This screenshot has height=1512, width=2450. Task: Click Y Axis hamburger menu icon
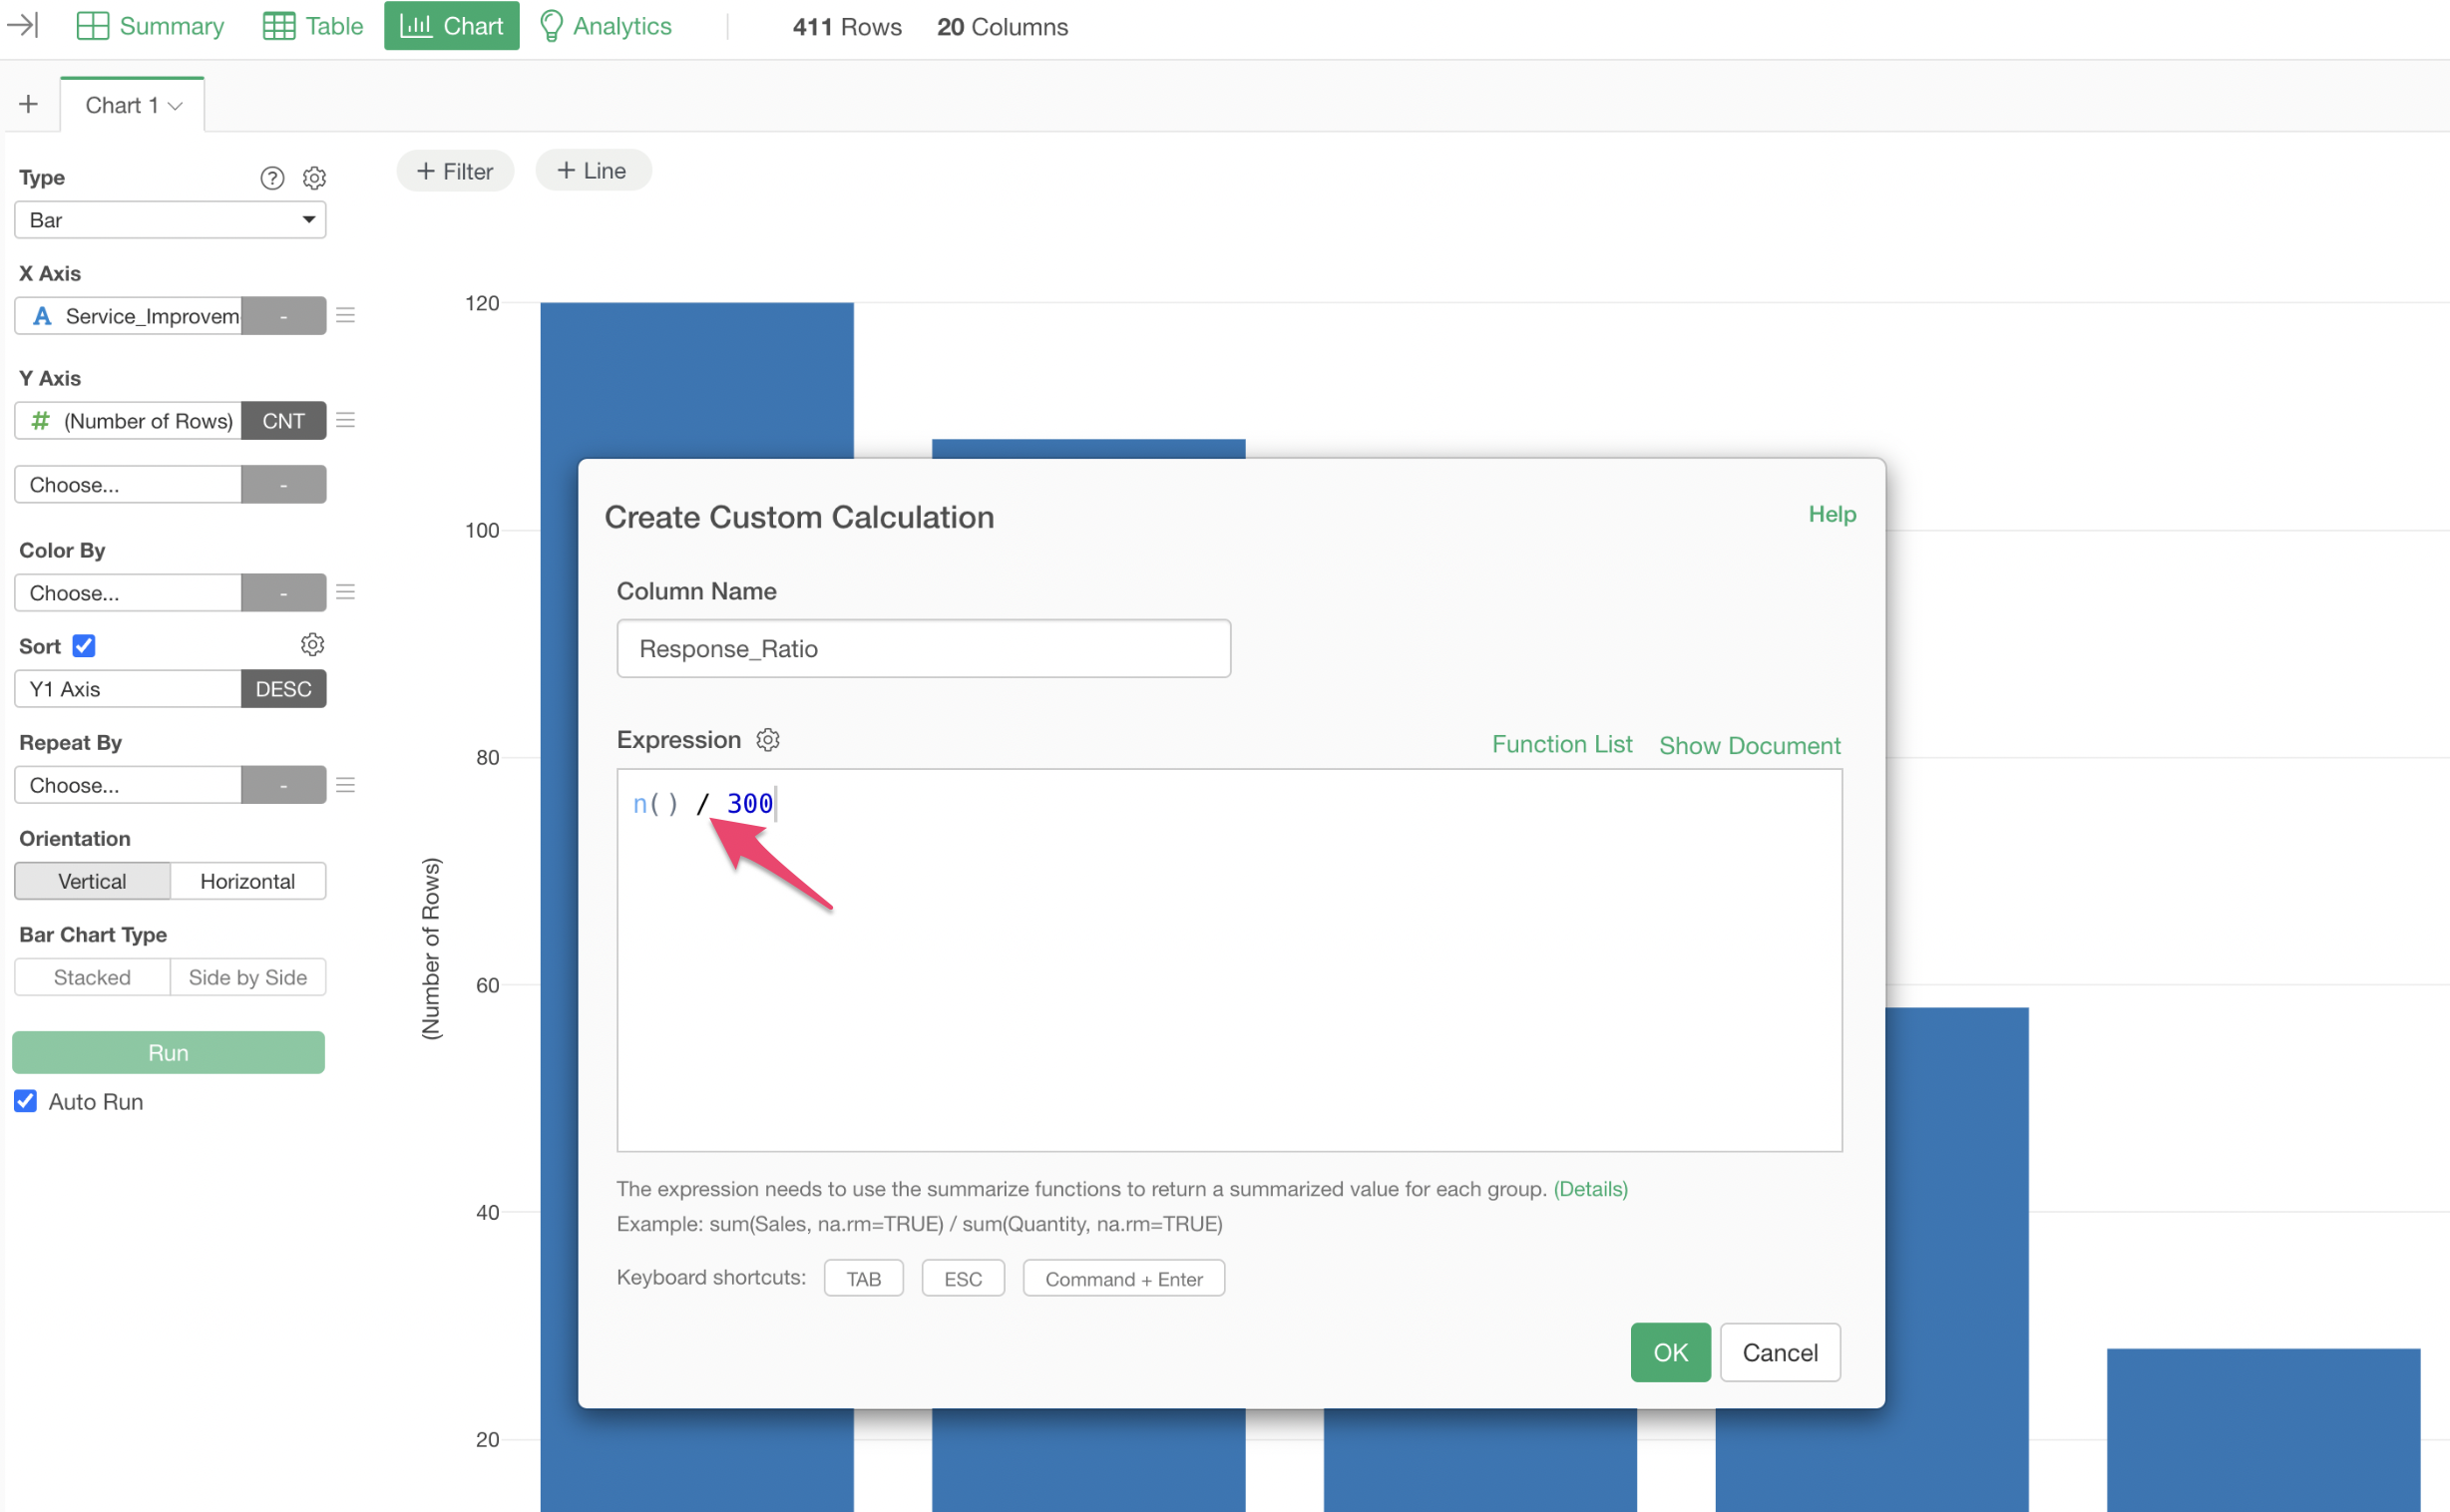[x=345, y=421]
